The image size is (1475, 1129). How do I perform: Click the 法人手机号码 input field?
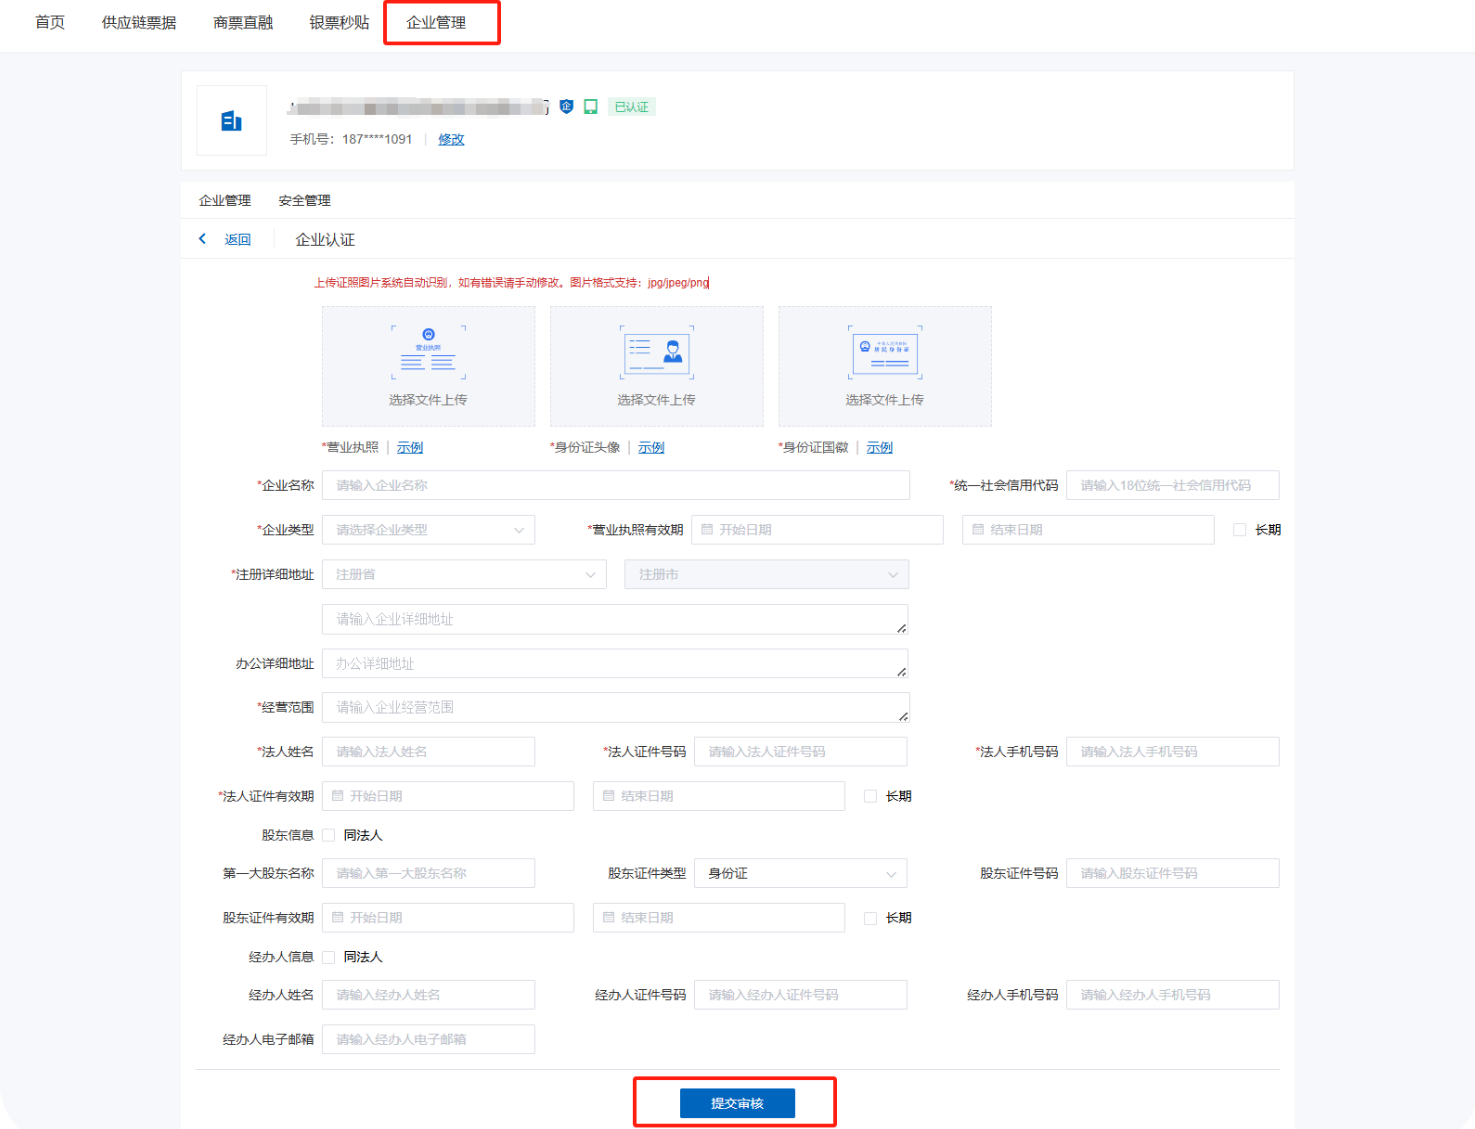tap(1173, 752)
